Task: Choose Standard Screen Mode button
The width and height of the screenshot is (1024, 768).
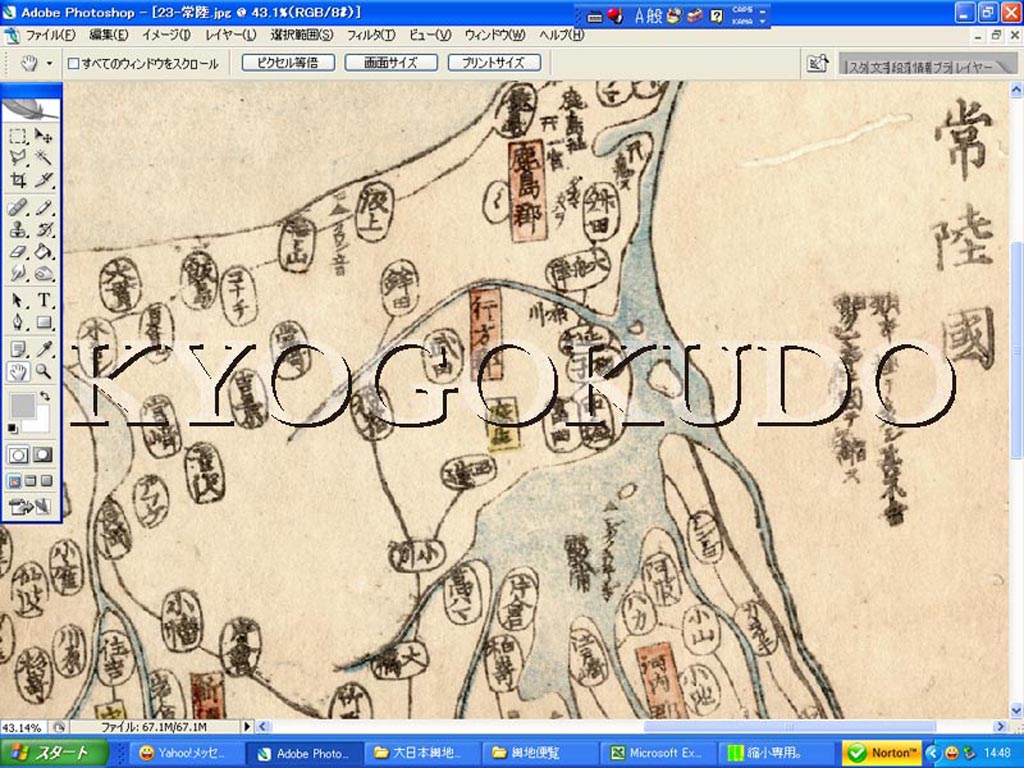Action: (x=14, y=481)
